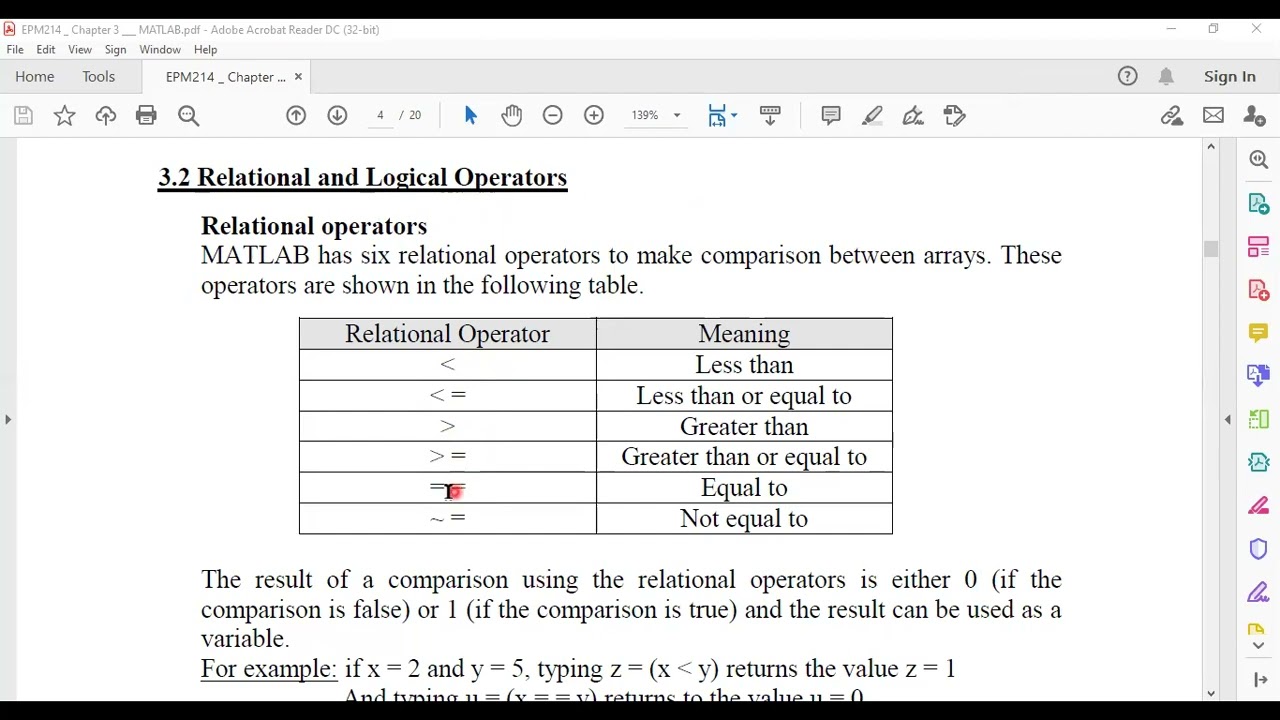
Task: Click the stamp/erase tool icon
Action: pyautogui.click(x=954, y=116)
